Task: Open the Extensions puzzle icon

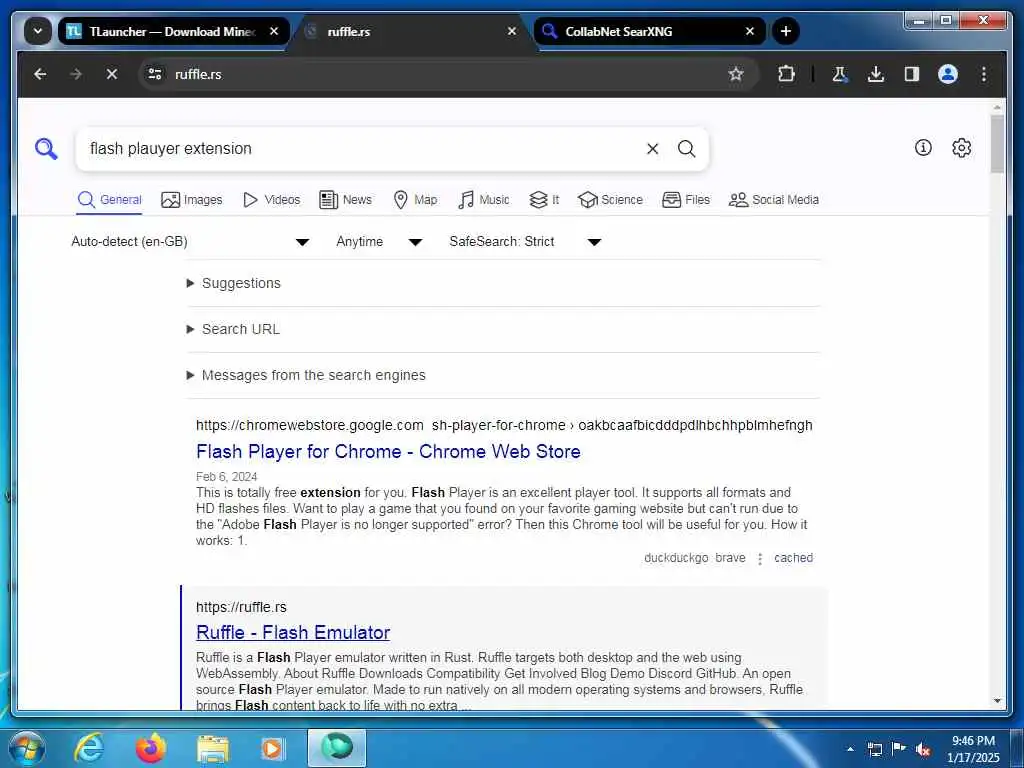Action: point(786,74)
